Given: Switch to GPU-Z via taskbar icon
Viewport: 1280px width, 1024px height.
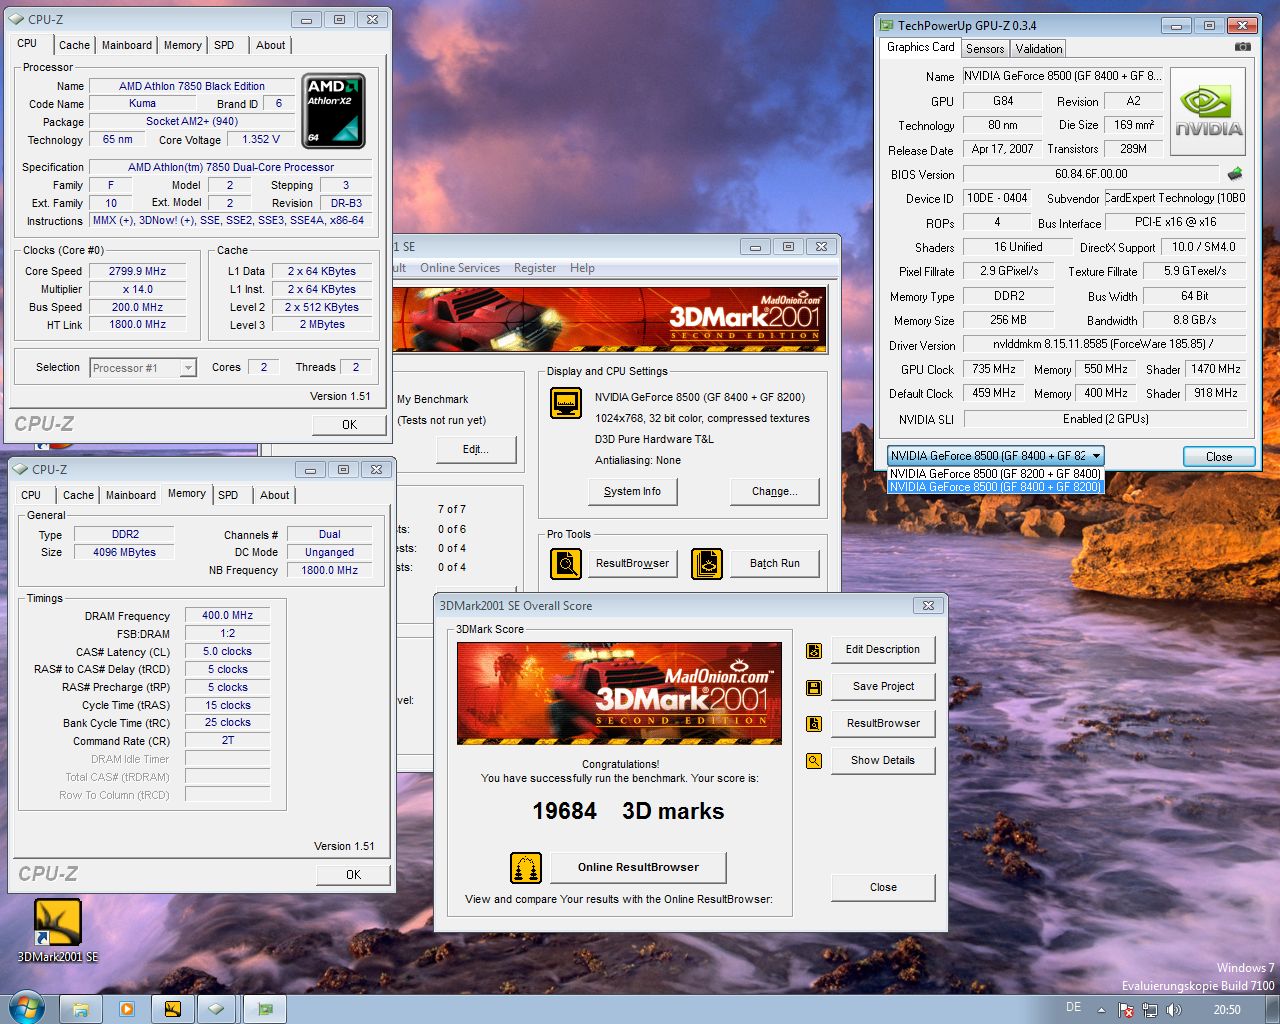Looking at the screenshot, I should 265,1009.
